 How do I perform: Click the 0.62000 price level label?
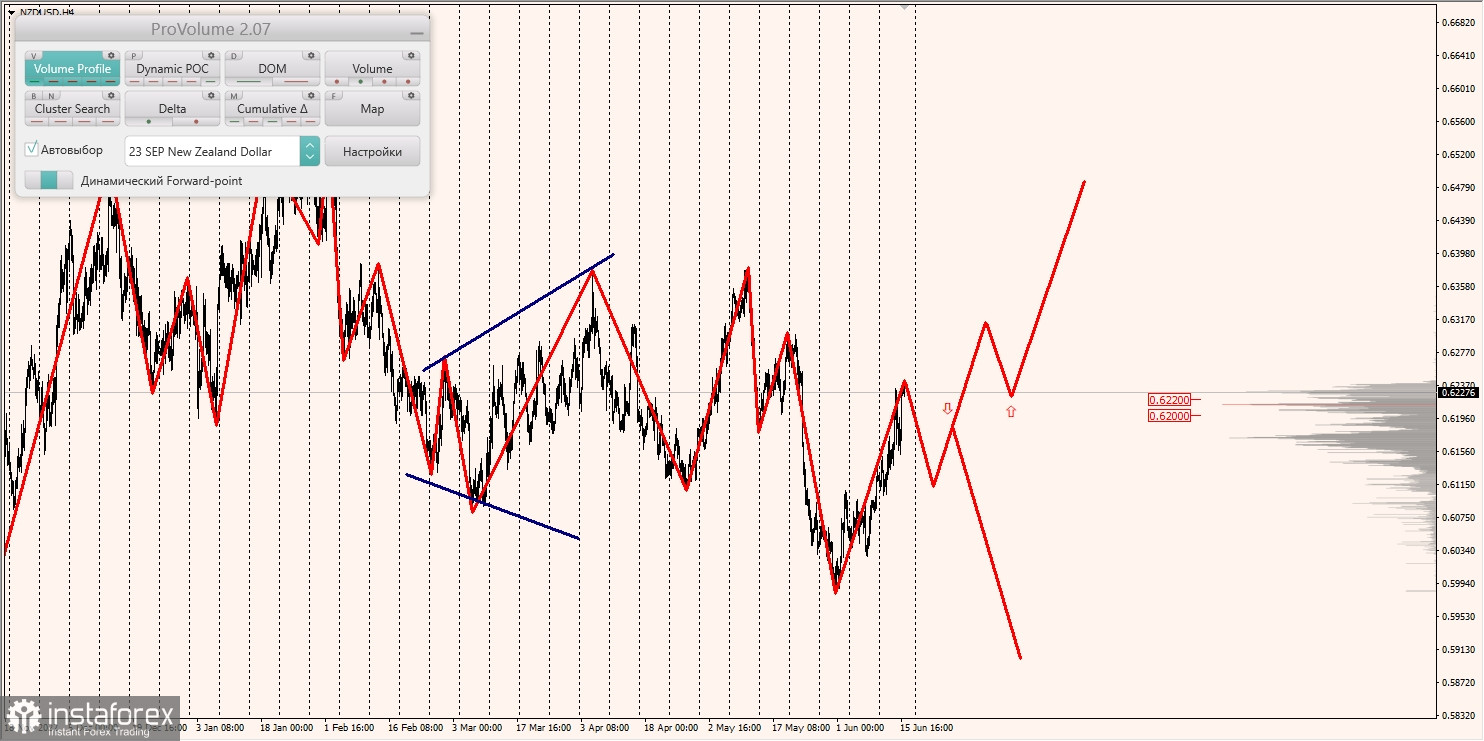[1169, 415]
